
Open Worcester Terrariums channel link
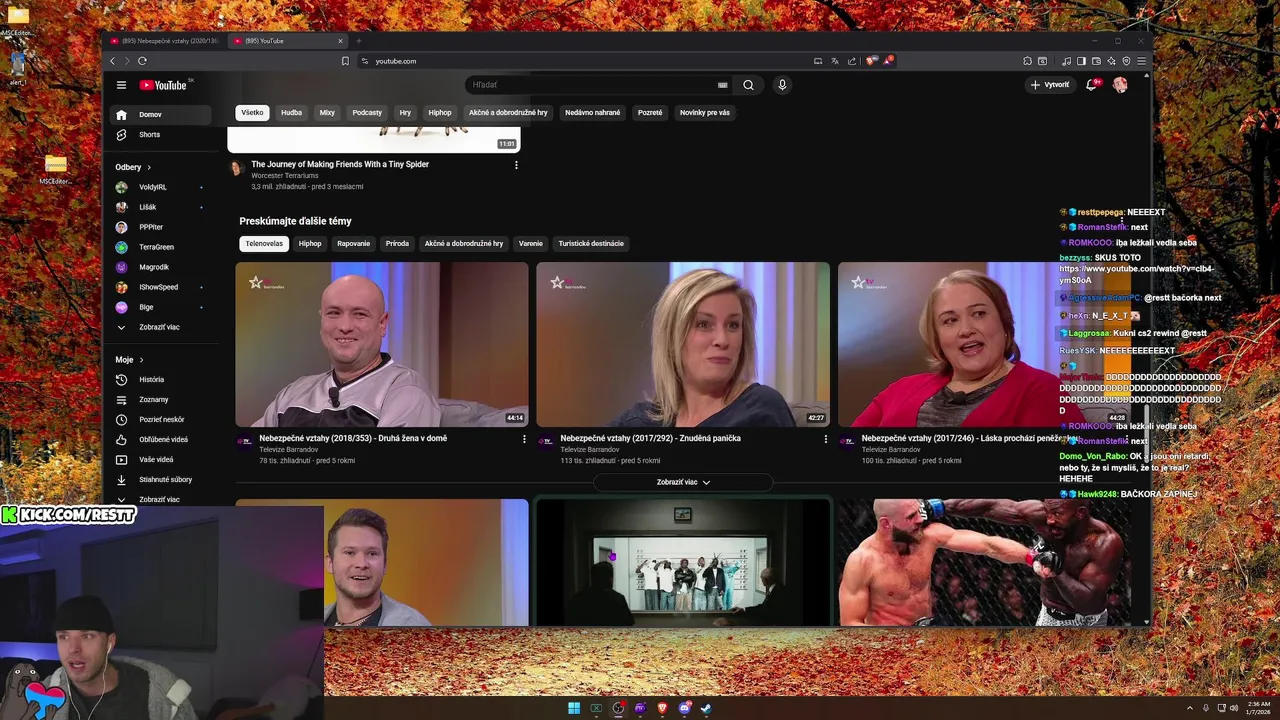pos(285,176)
